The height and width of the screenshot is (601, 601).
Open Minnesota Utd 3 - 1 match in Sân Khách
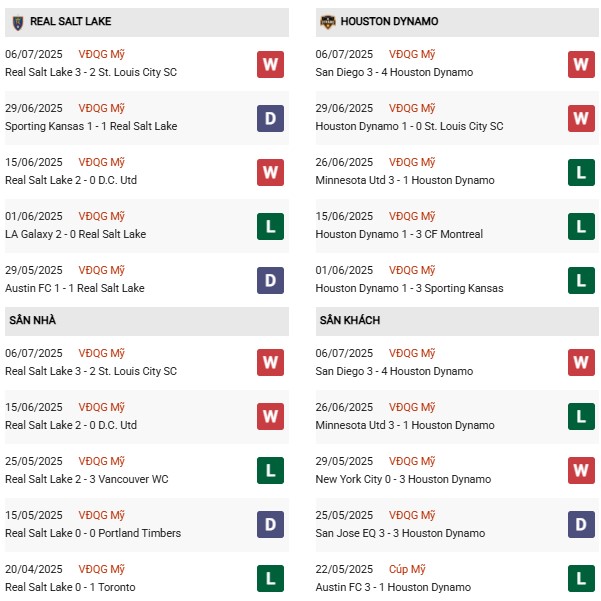405,425
